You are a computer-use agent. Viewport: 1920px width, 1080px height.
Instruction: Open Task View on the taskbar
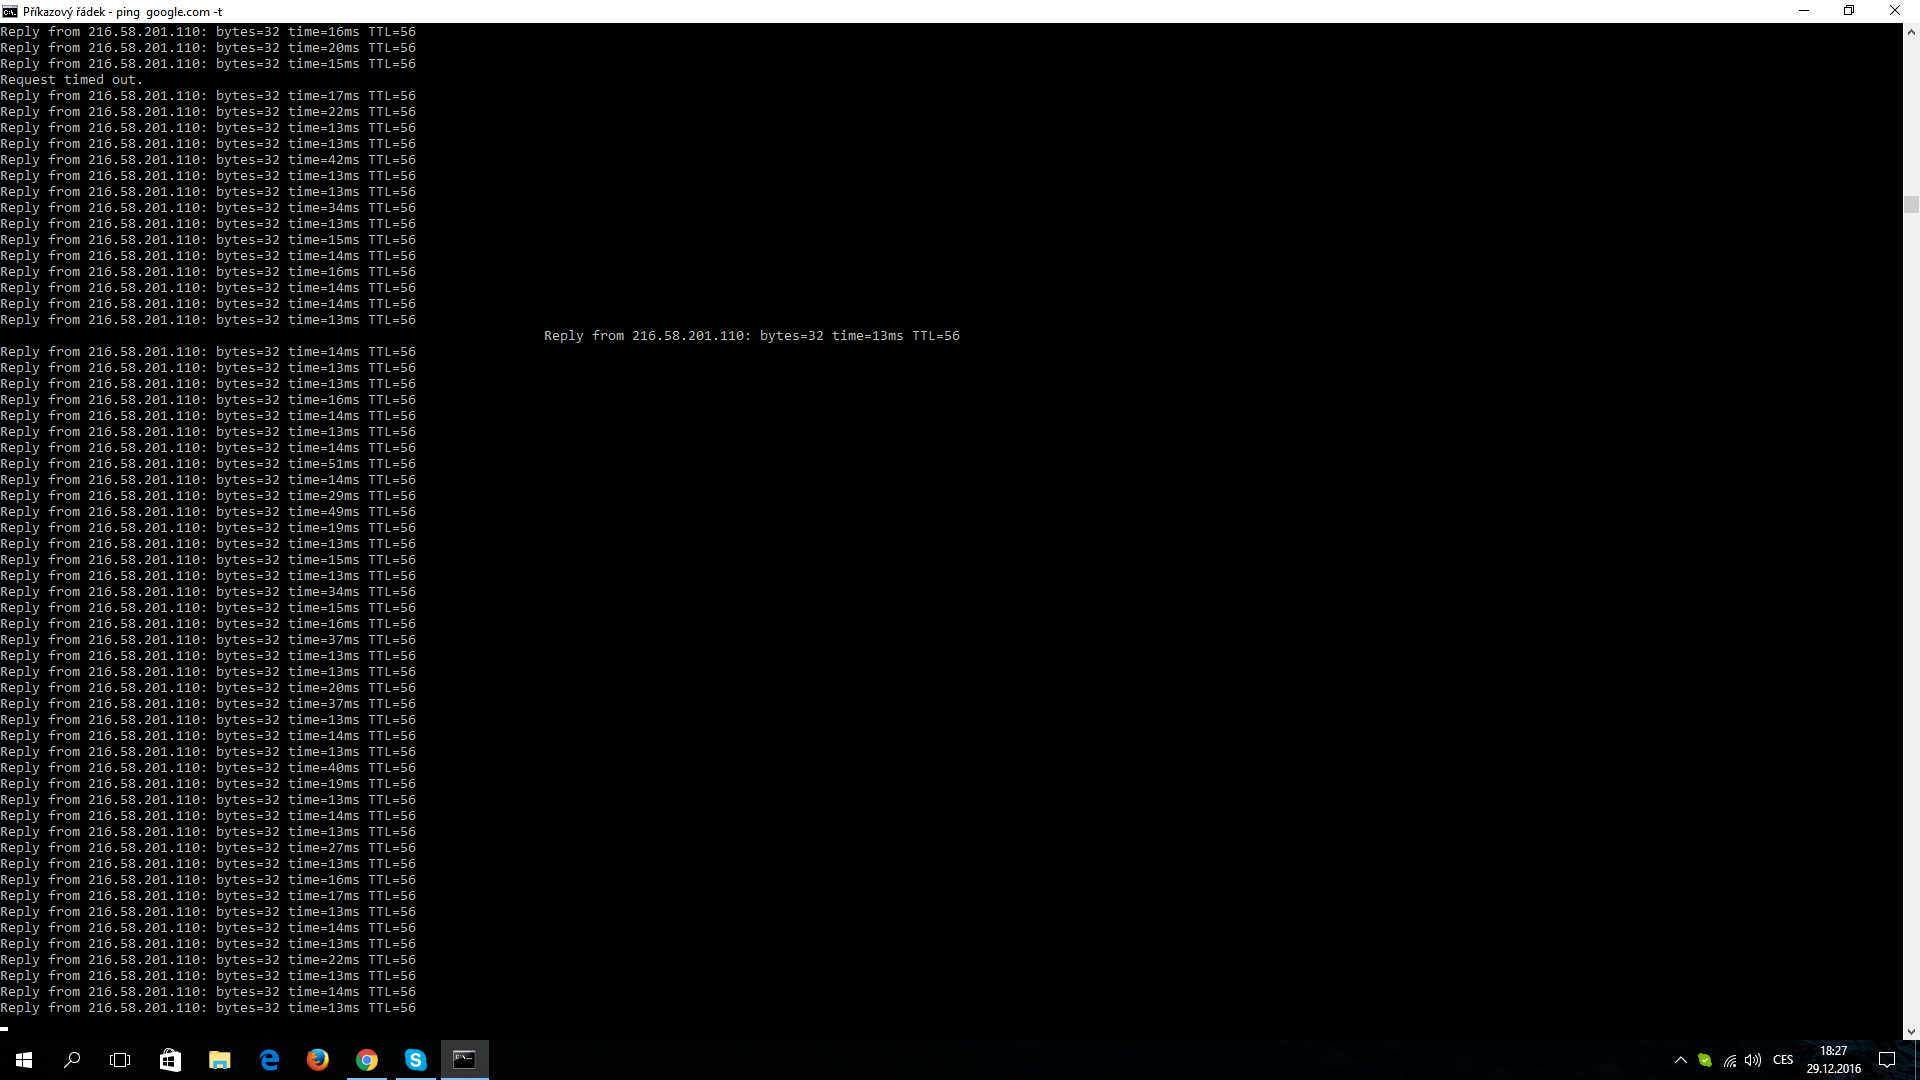120,1060
